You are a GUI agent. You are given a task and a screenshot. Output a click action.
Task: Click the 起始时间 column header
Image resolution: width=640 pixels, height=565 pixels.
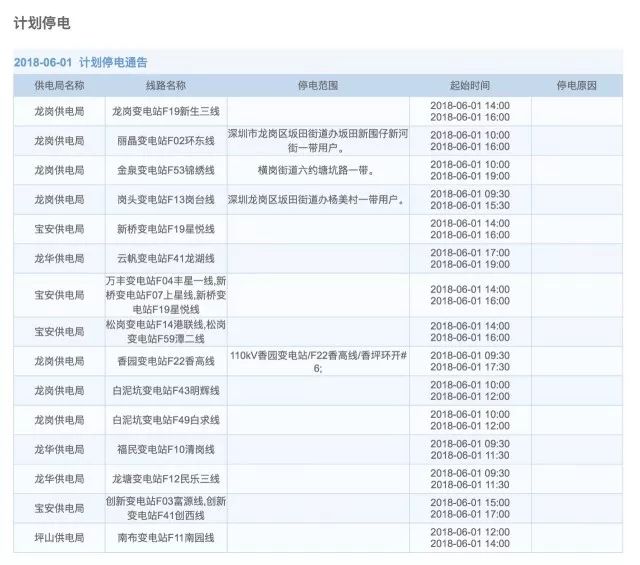coord(470,85)
